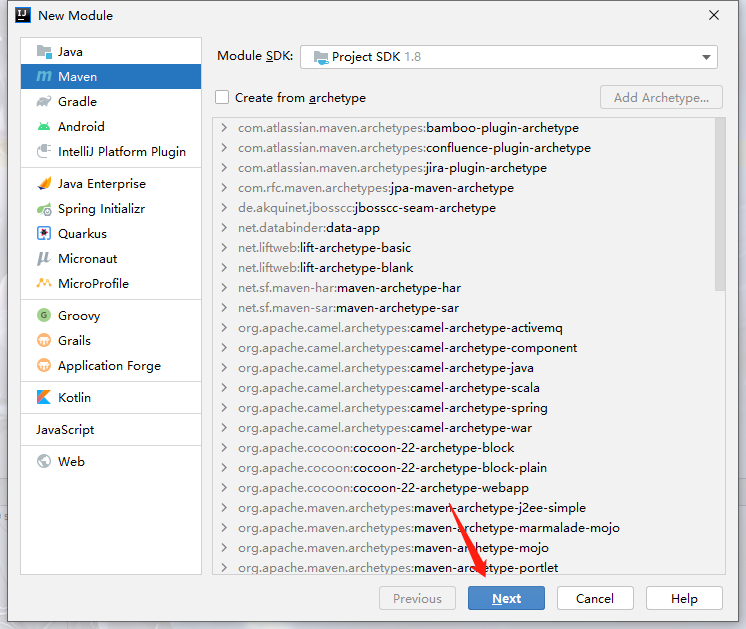Viewport: 746px width, 629px height.
Task: Click the Cancel button
Action: coord(595,598)
